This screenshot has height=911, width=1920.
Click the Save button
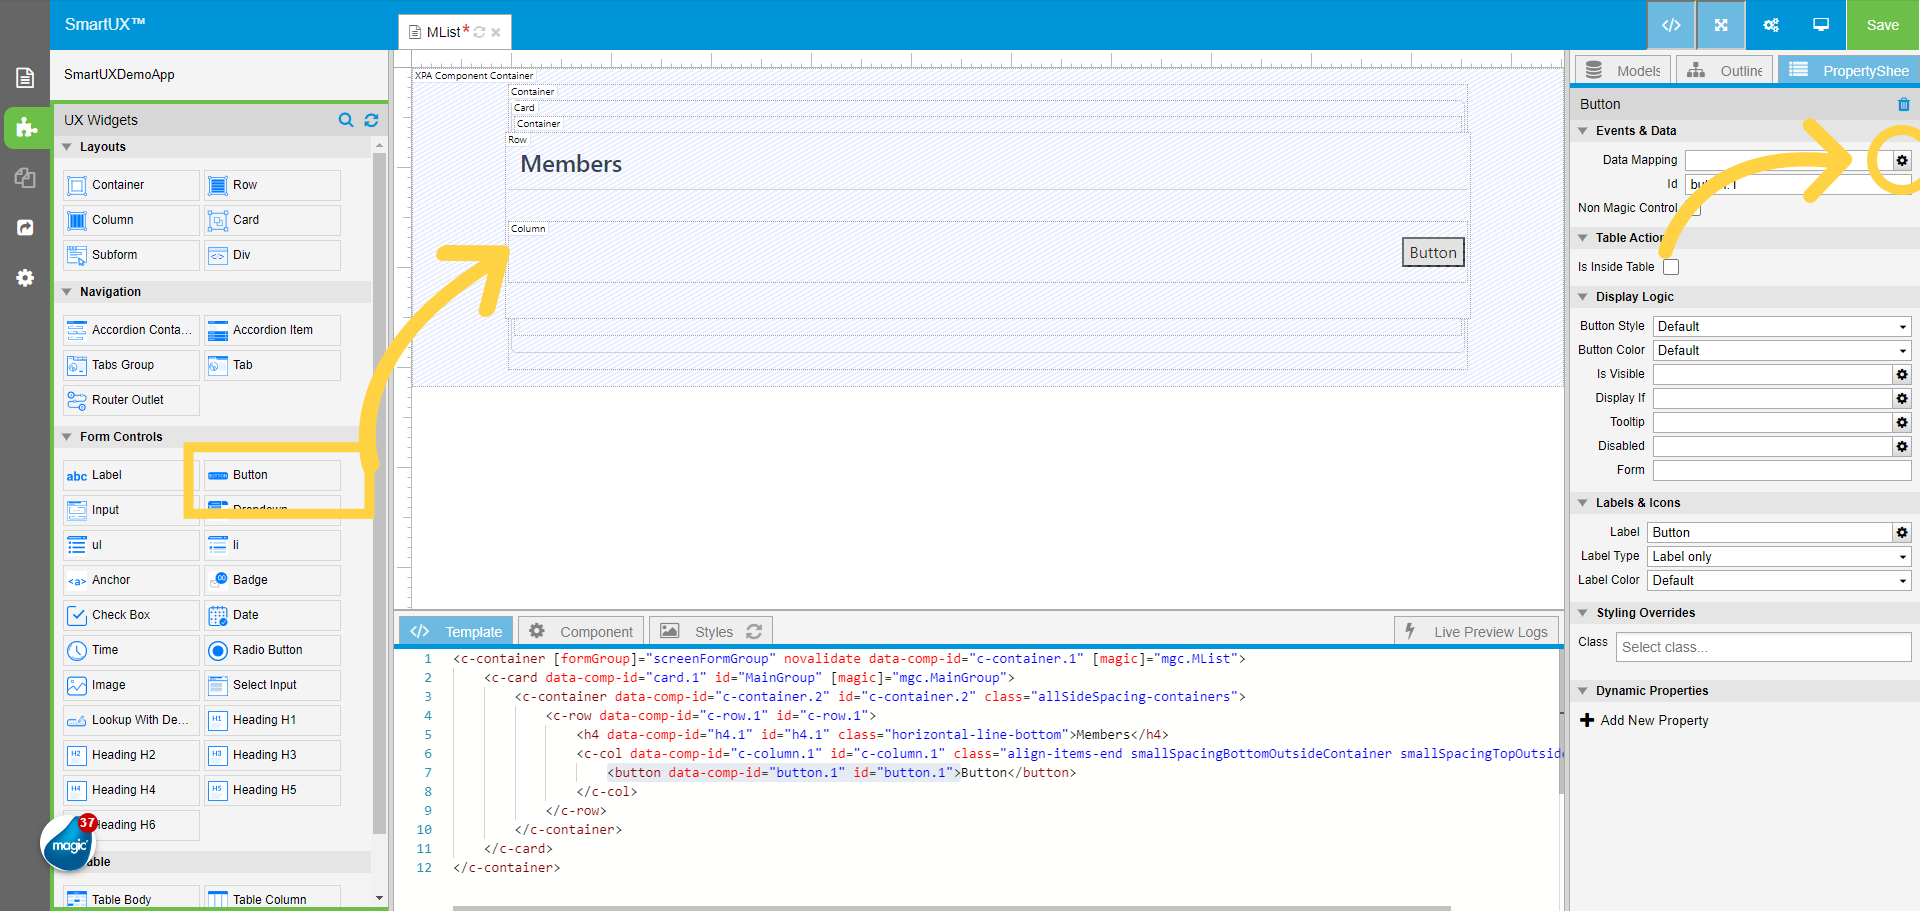pos(1882,25)
